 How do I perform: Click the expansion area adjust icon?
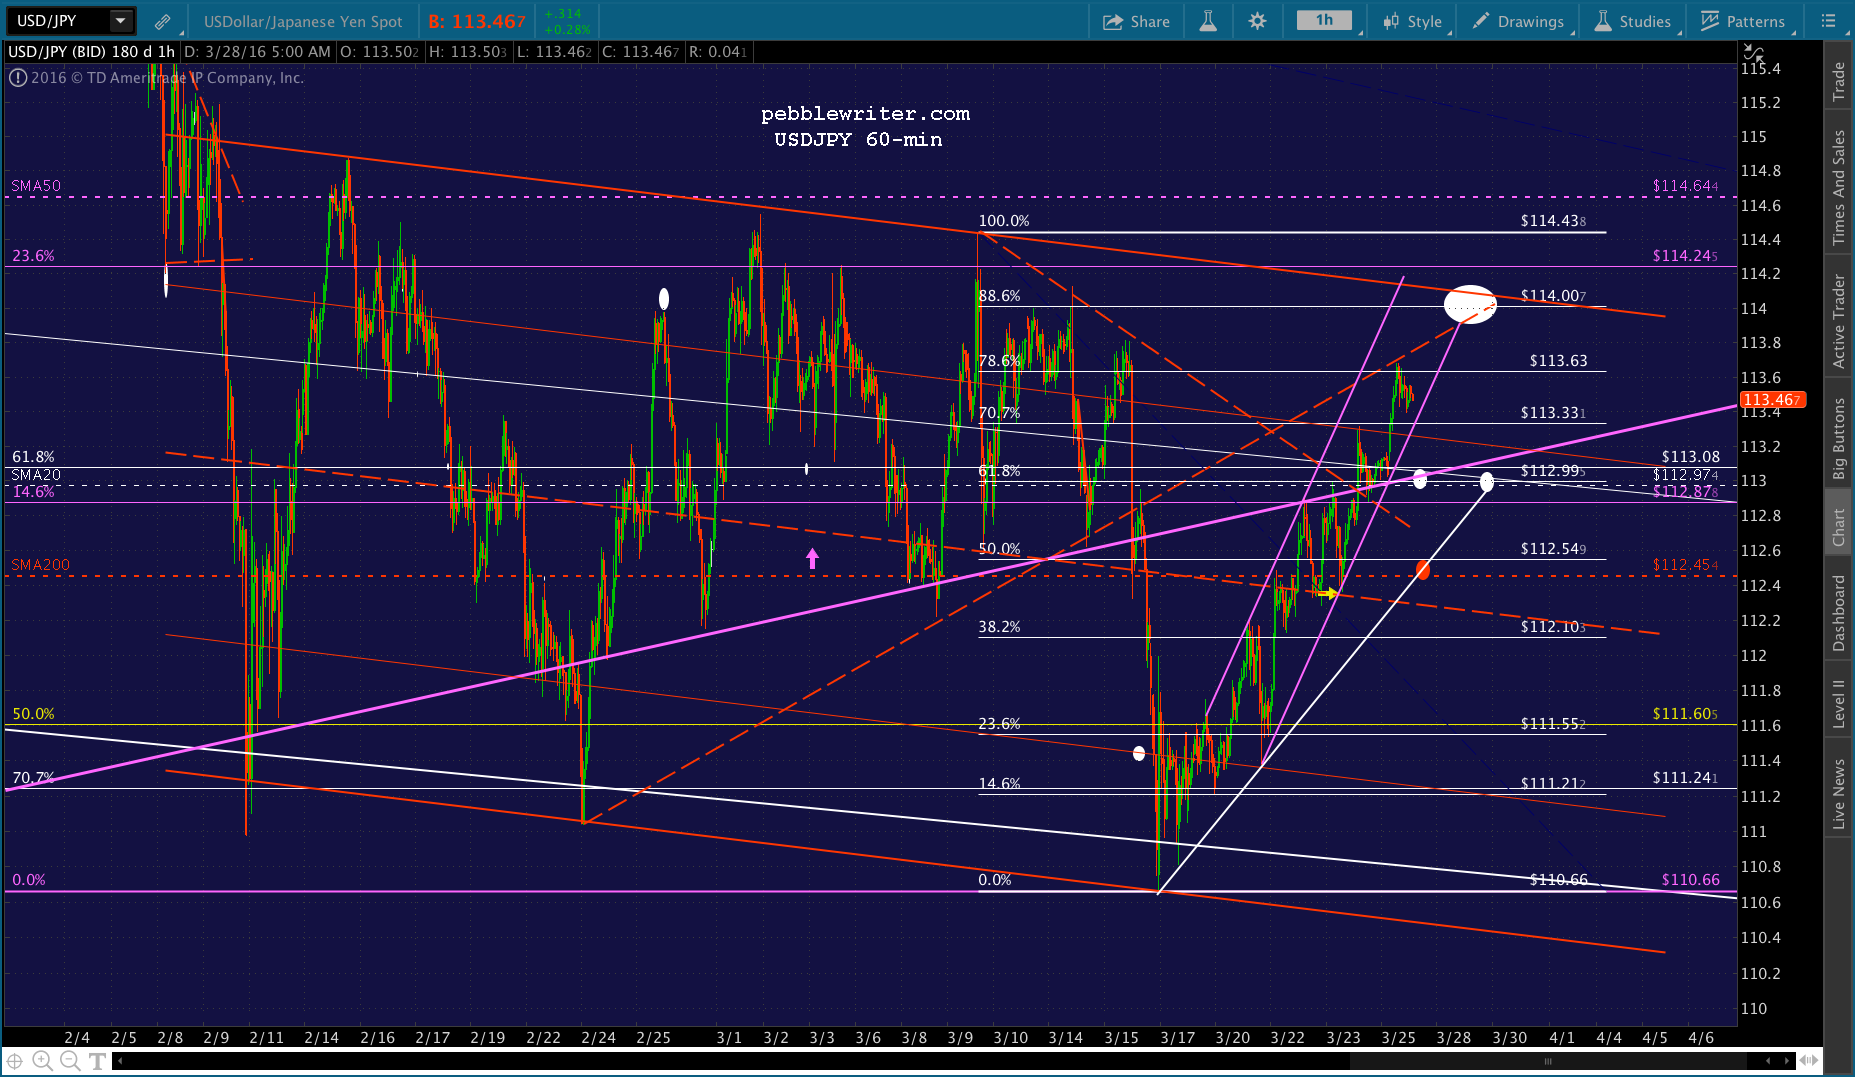click(1809, 1061)
